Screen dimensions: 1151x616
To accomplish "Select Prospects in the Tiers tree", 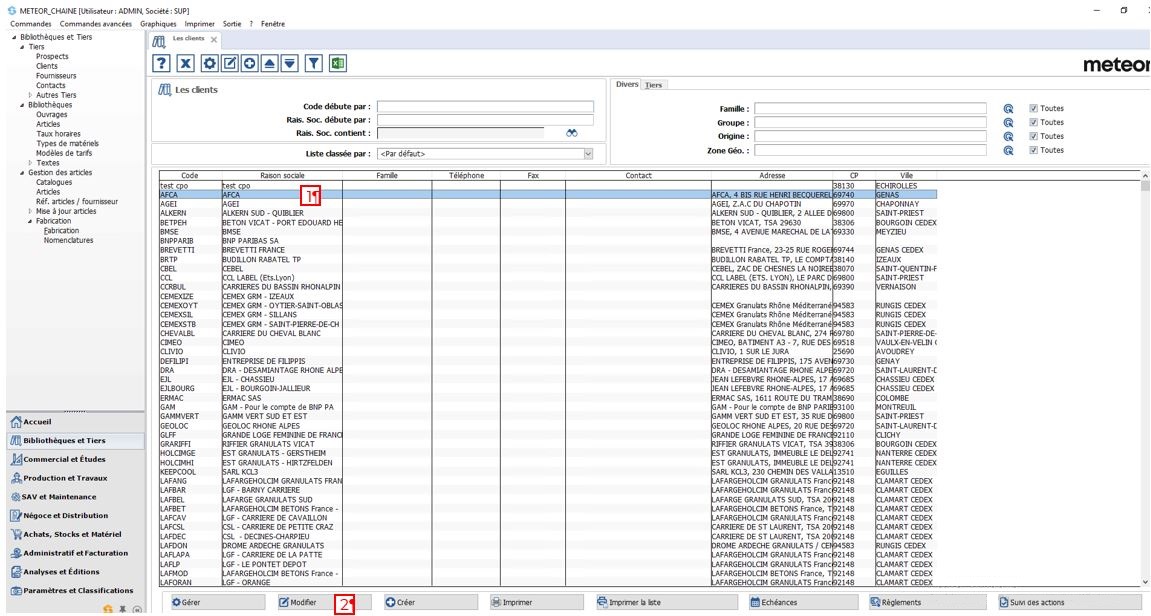I will tap(52, 57).
